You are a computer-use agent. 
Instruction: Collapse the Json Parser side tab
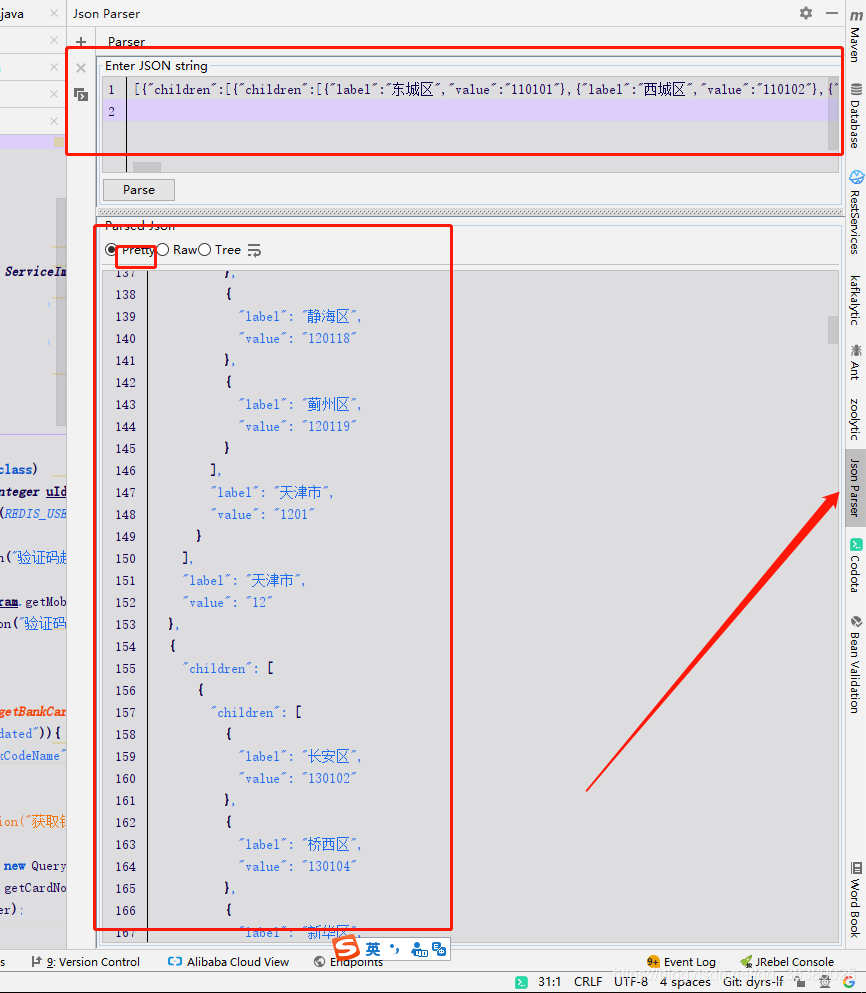[856, 488]
